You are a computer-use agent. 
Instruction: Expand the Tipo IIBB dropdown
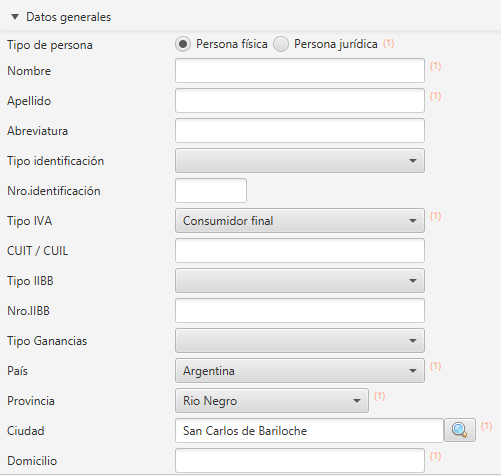[x=300, y=281]
